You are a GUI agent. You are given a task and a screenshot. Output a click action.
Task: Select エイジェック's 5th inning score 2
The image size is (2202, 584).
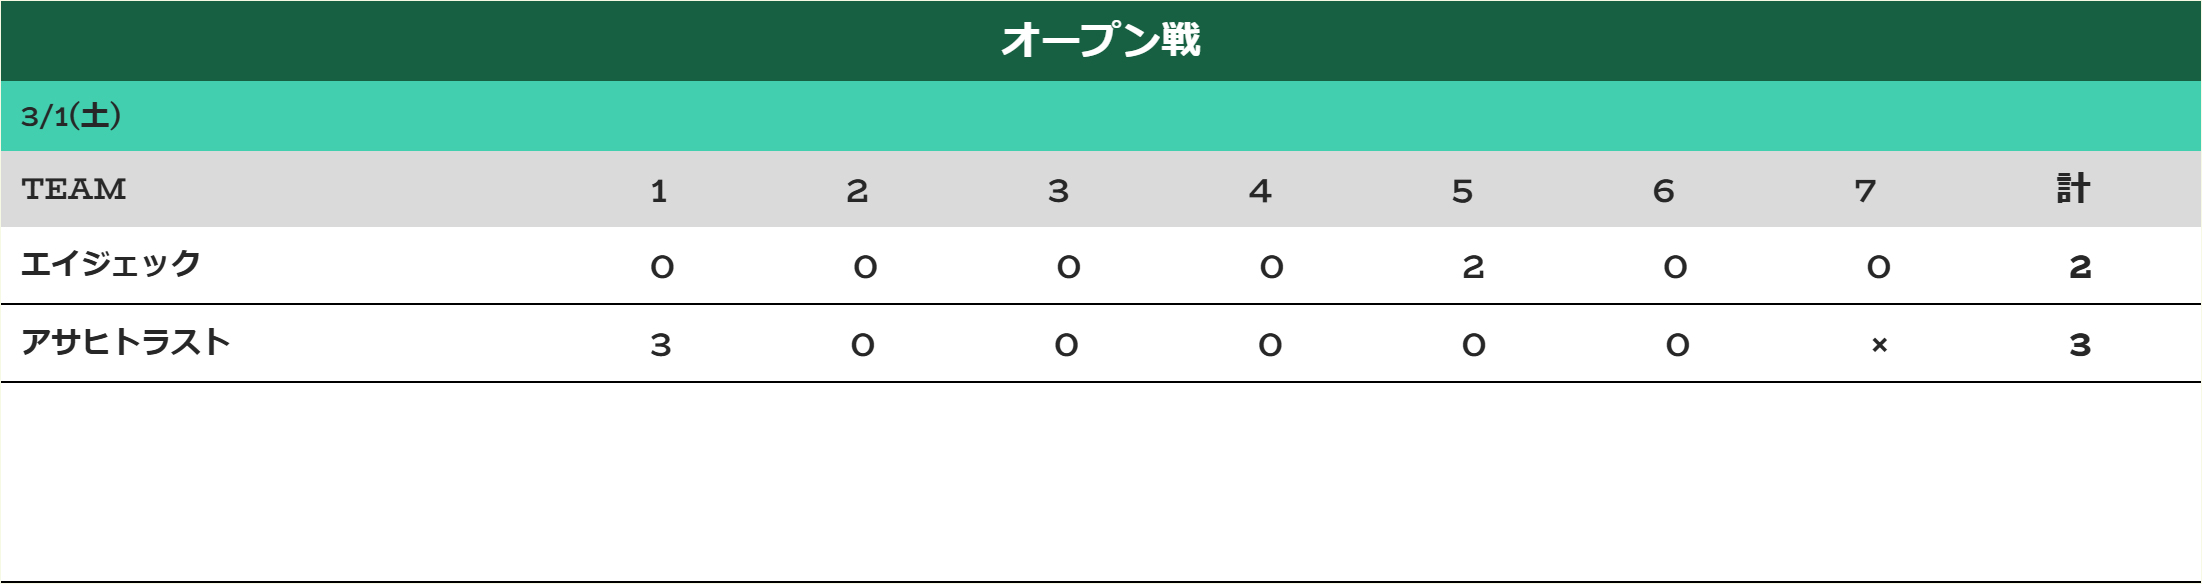tap(1473, 267)
